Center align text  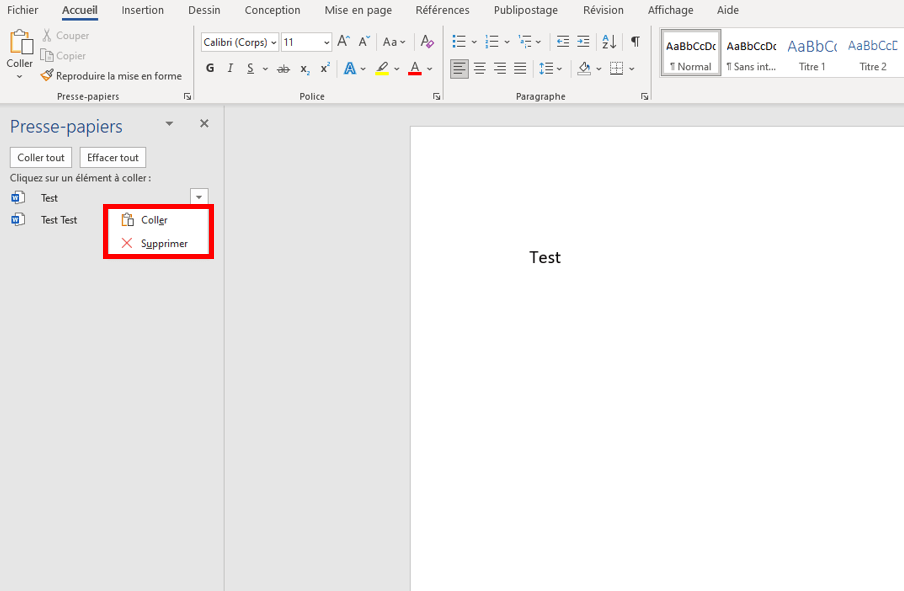480,69
